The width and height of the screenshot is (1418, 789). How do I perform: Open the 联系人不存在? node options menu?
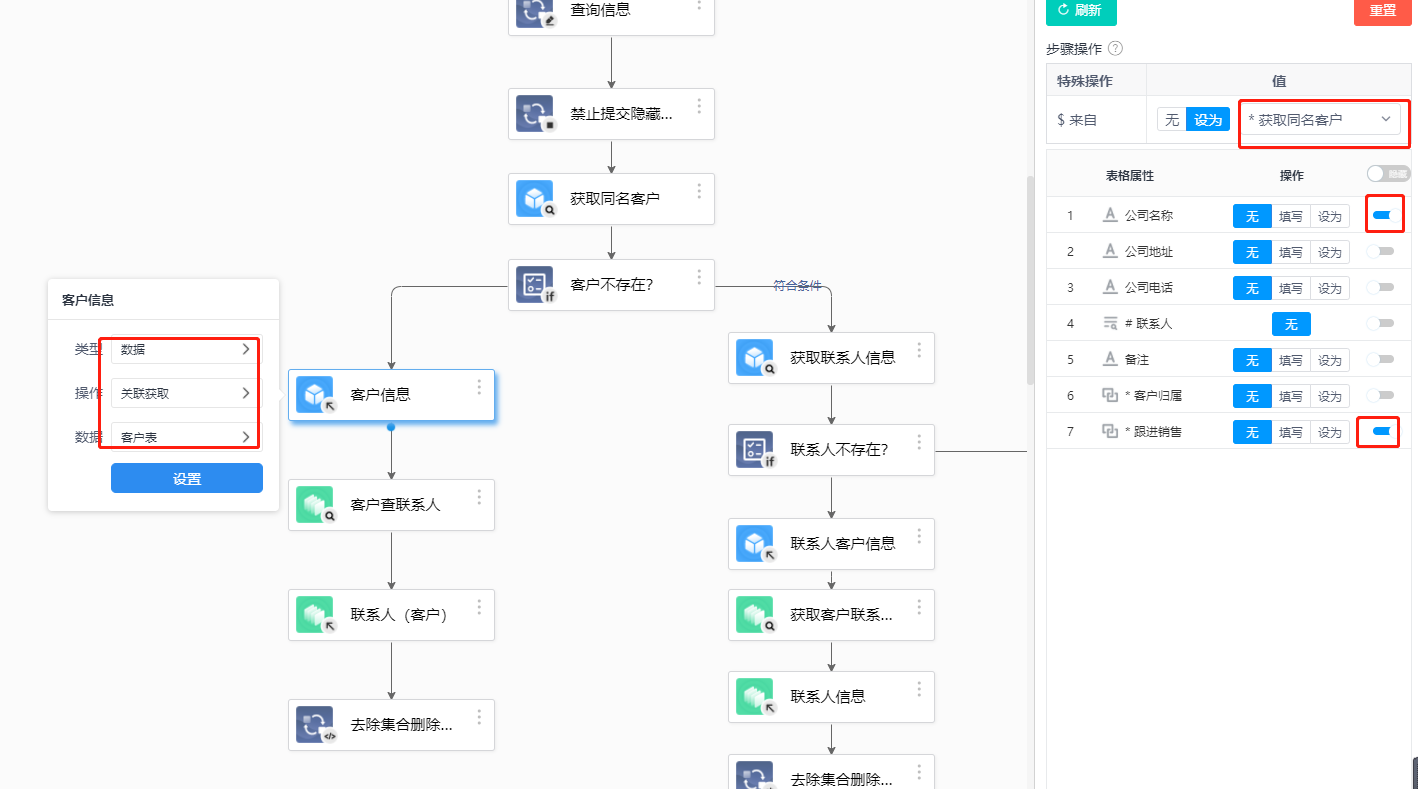pos(919,442)
